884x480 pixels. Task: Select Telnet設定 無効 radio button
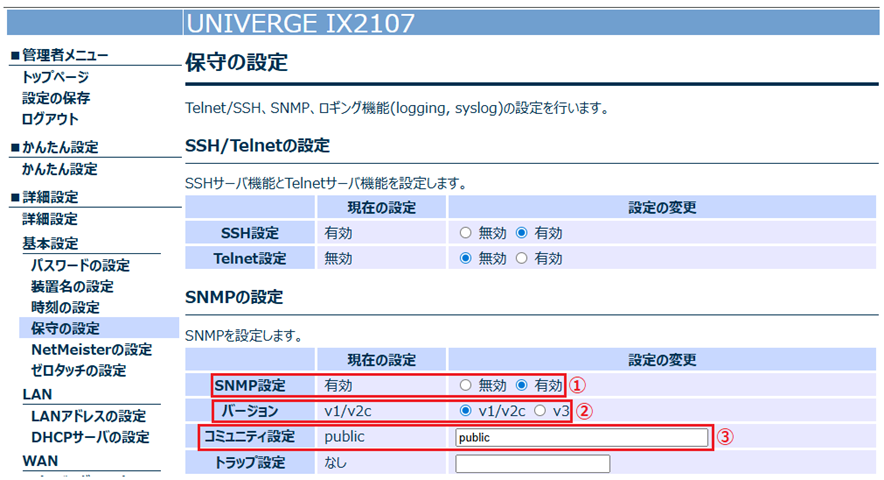(x=465, y=259)
